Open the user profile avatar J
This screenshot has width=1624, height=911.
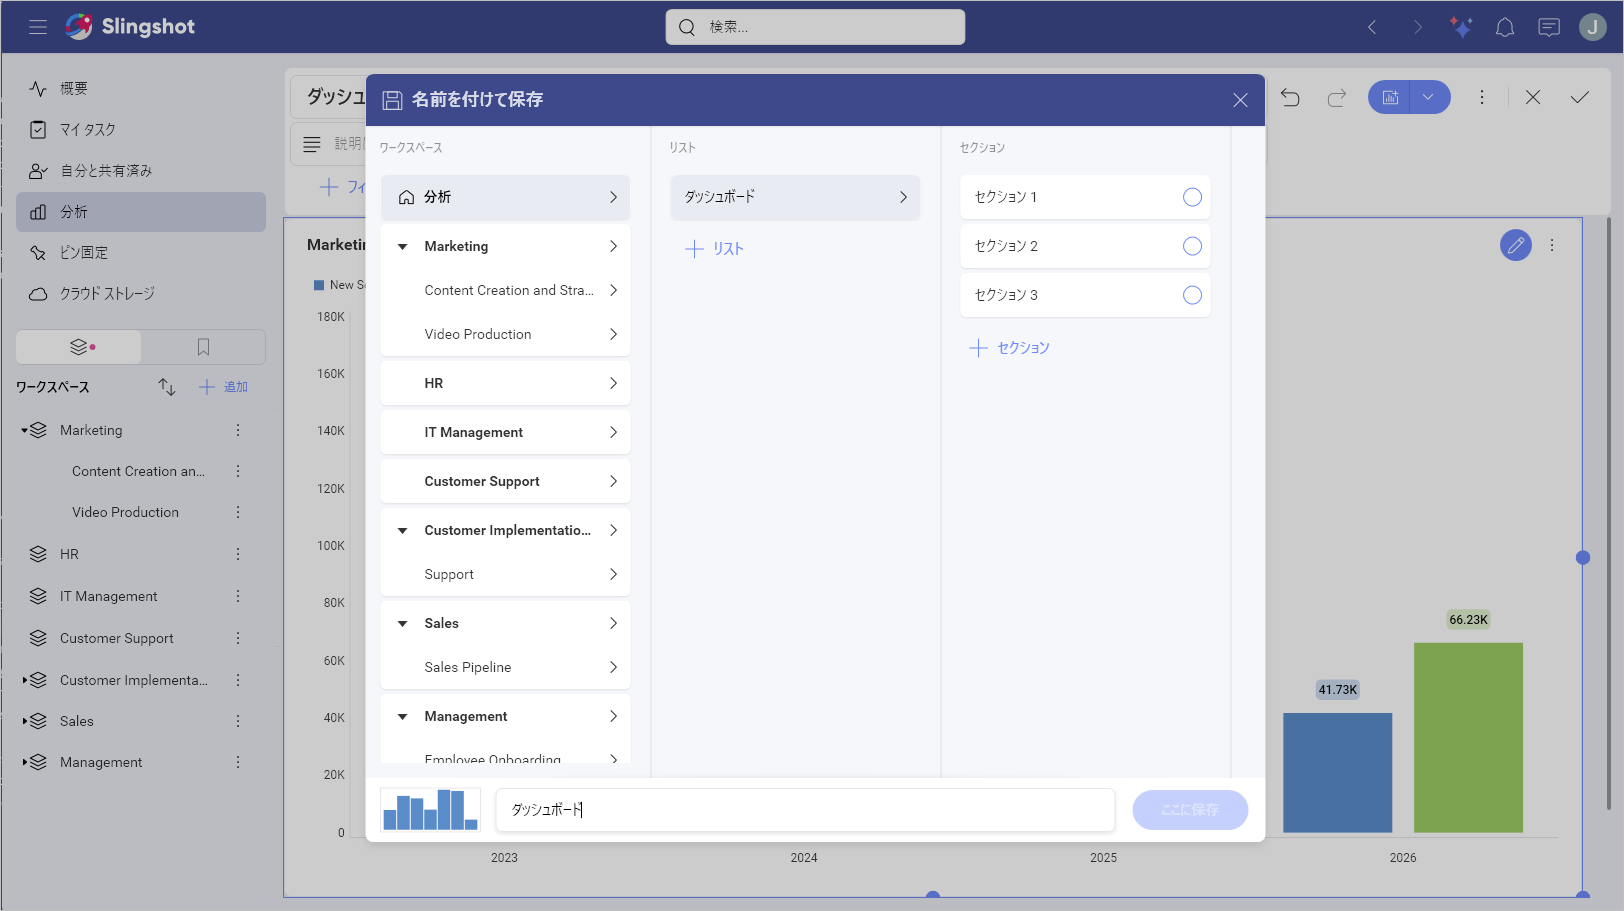coord(1592,27)
